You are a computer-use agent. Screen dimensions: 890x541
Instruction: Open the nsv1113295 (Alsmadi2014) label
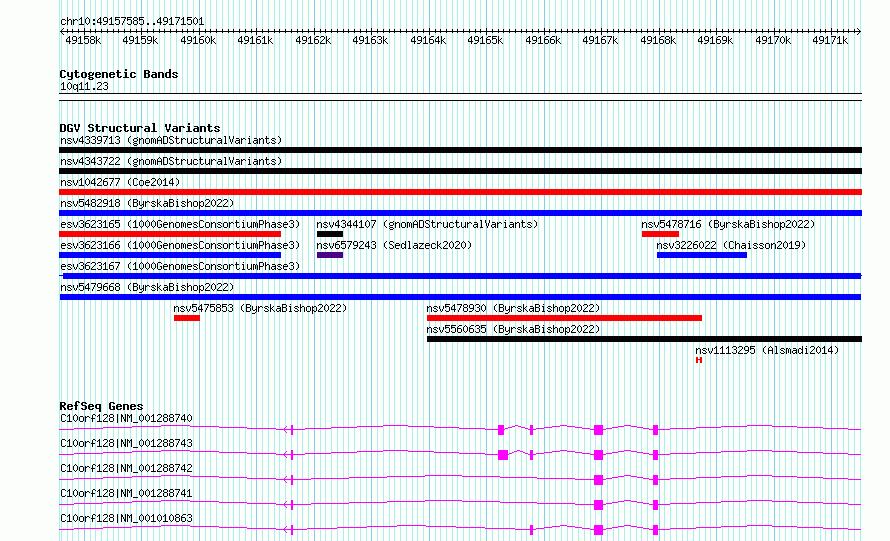pos(767,350)
